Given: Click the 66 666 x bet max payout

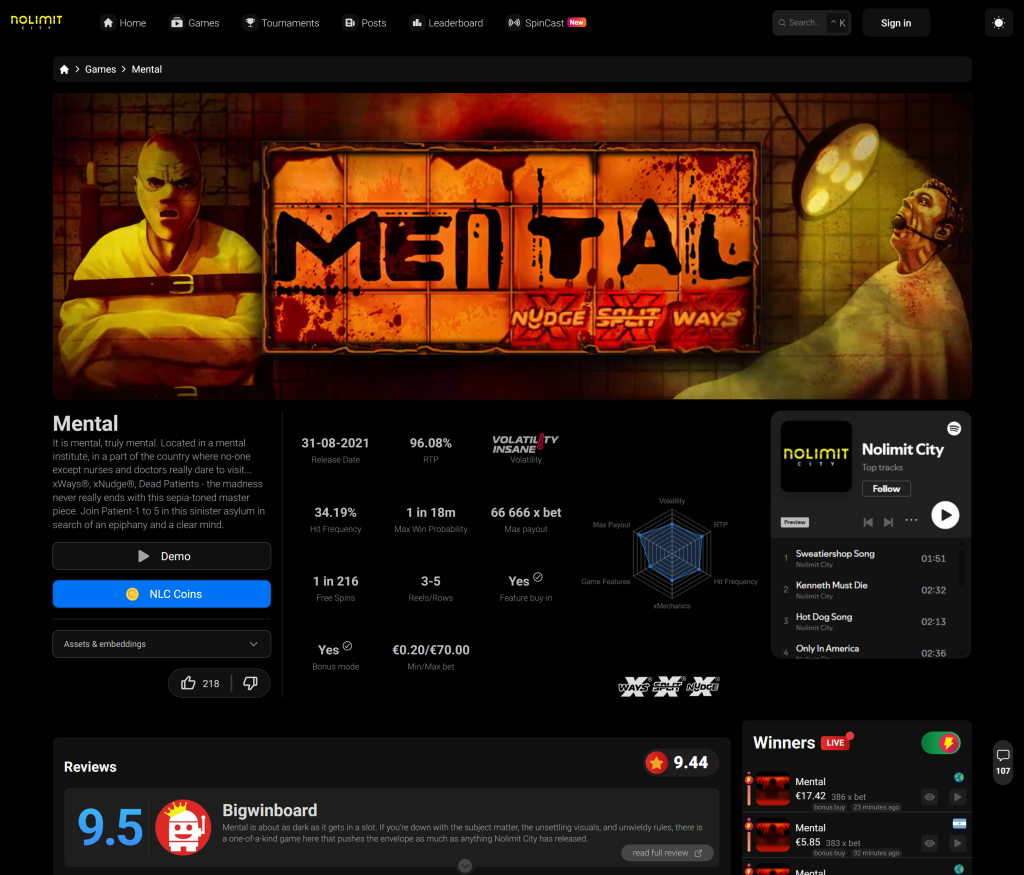Looking at the screenshot, I should pos(526,513).
